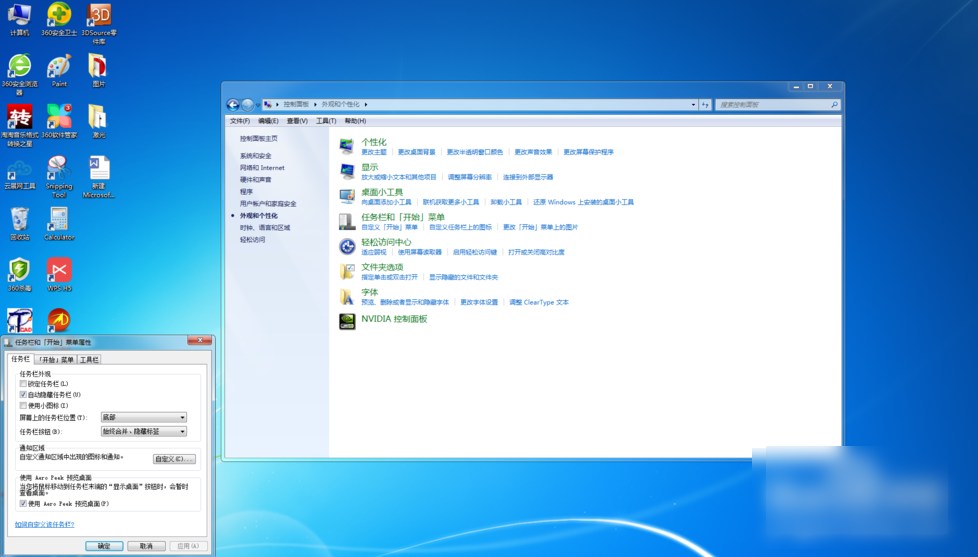Screen dimensions: 978x557
Task: Click the 个性化 (Personalization) category icon
Action: (347, 146)
